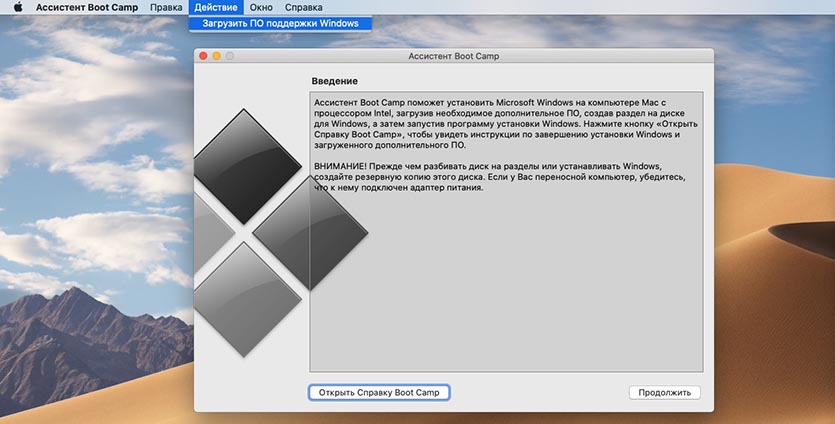Click the window title Ассистент Boot Camp
Screen dimensions: 835x424
coord(454,56)
